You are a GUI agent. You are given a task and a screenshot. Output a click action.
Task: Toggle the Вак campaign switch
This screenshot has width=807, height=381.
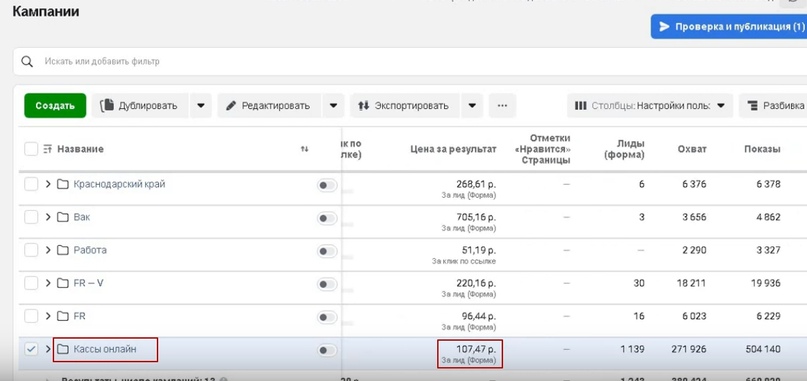click(x=327, y=218)
